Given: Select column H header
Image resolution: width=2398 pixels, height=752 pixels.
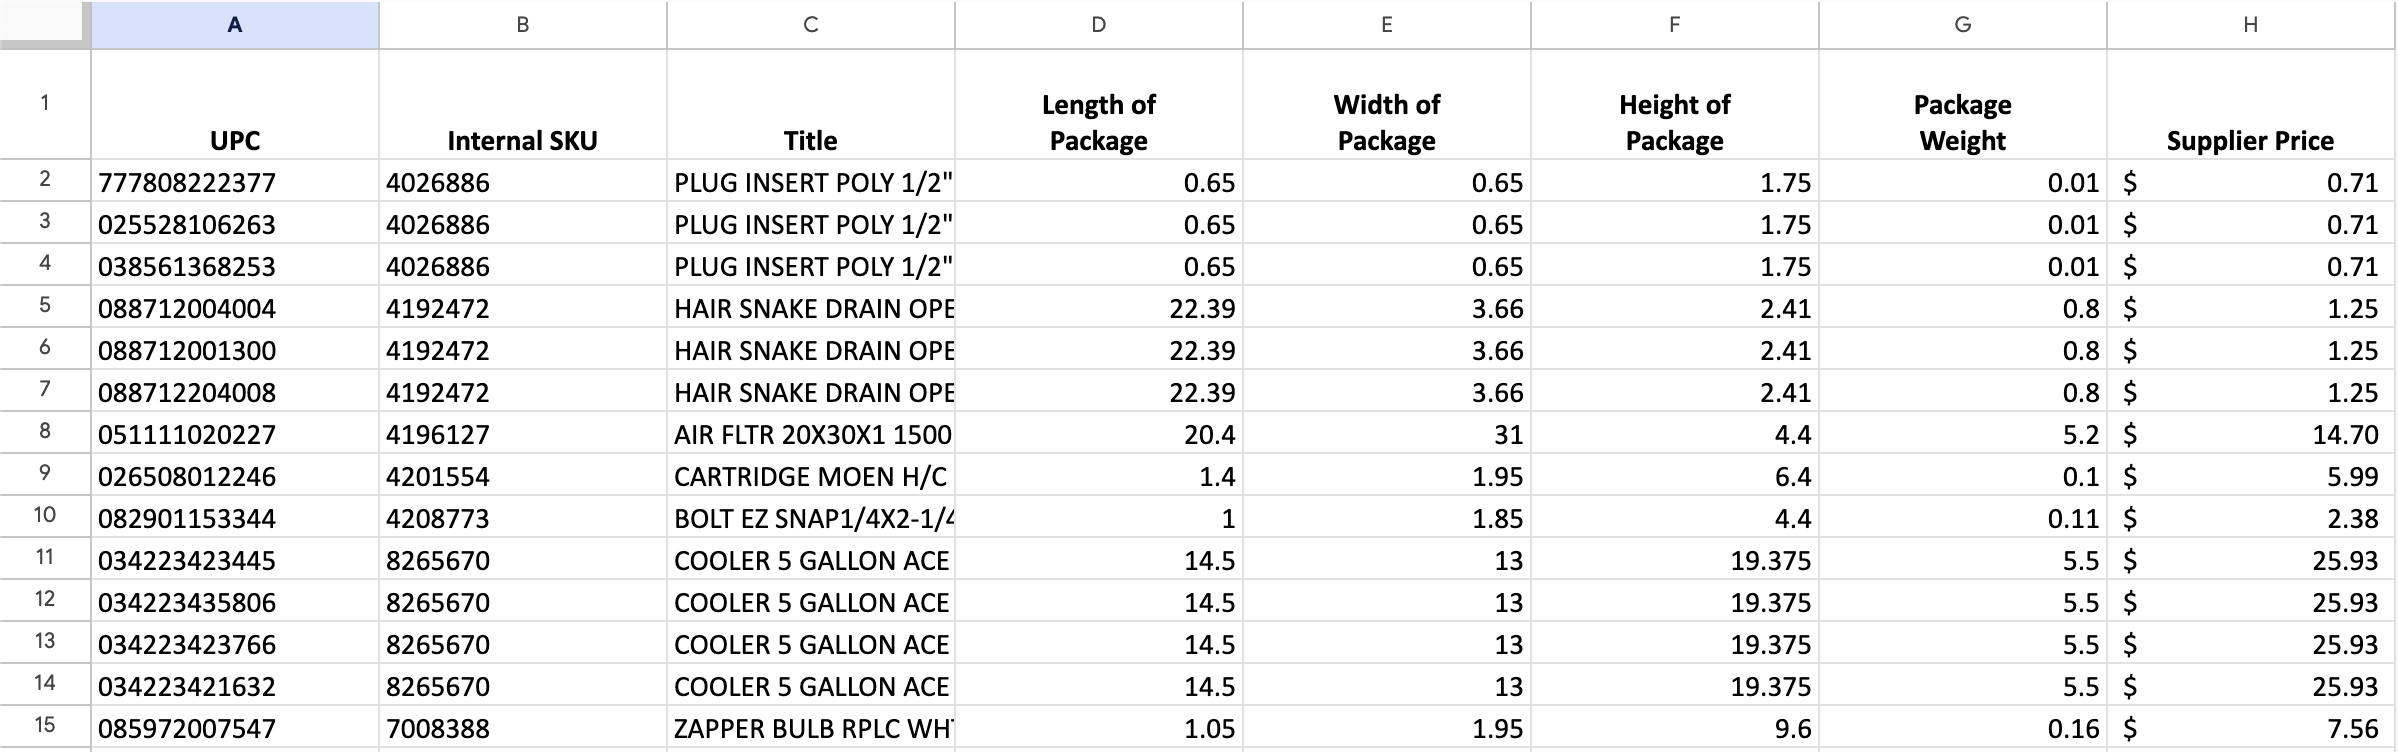Looking at the screenshot, I should pos(2250,25).
